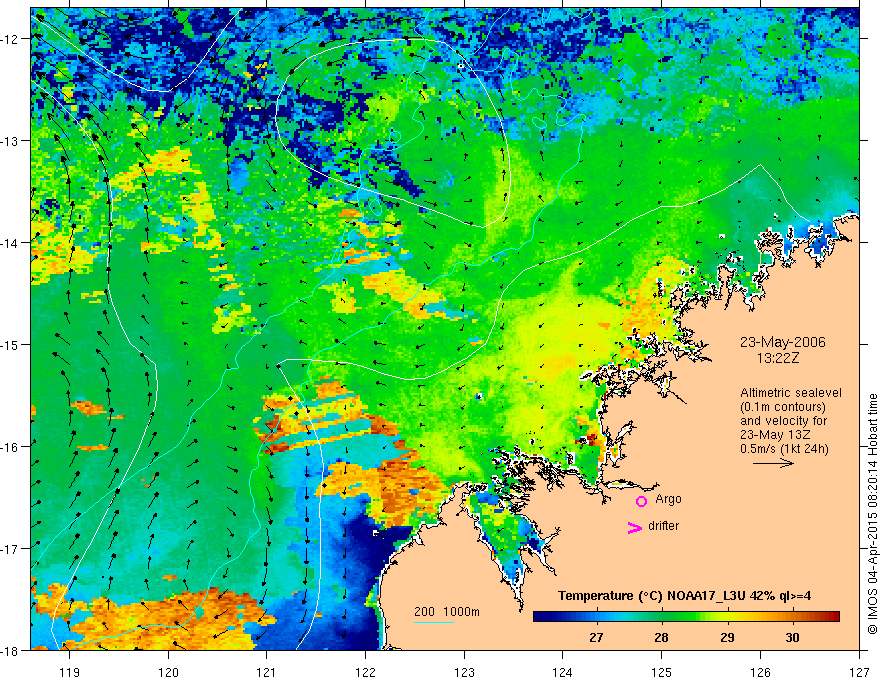Screen dimensions: 880x680
Task: Click the longitude axis label 122
Action: (x=365, y=672)
